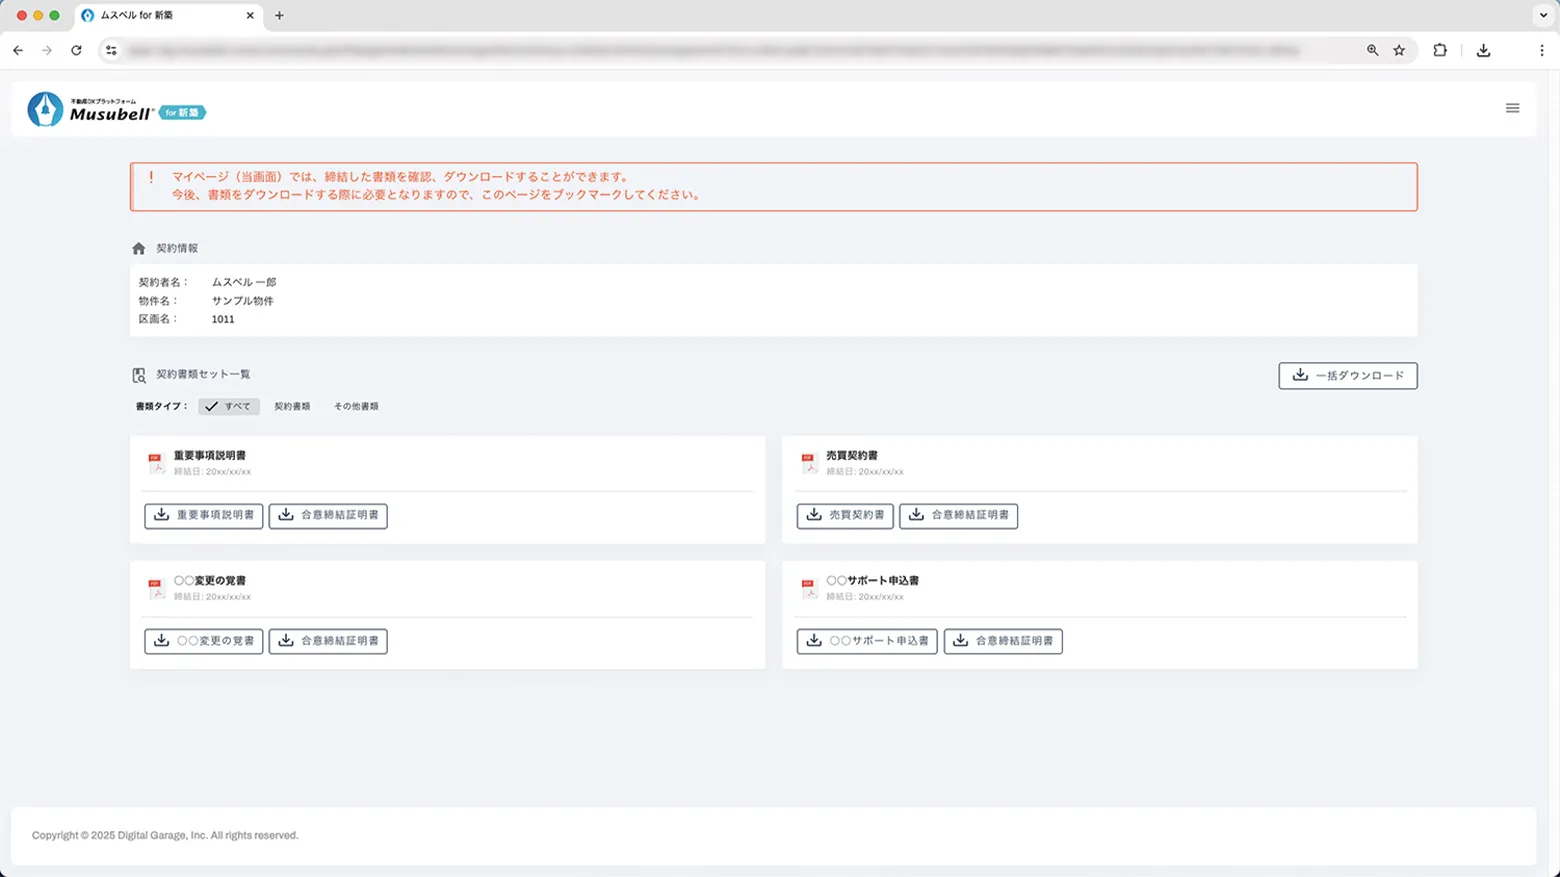The image size is (1560, 877).
Task: Download the 売買契約書 document
Action: [x=845, y=515]
